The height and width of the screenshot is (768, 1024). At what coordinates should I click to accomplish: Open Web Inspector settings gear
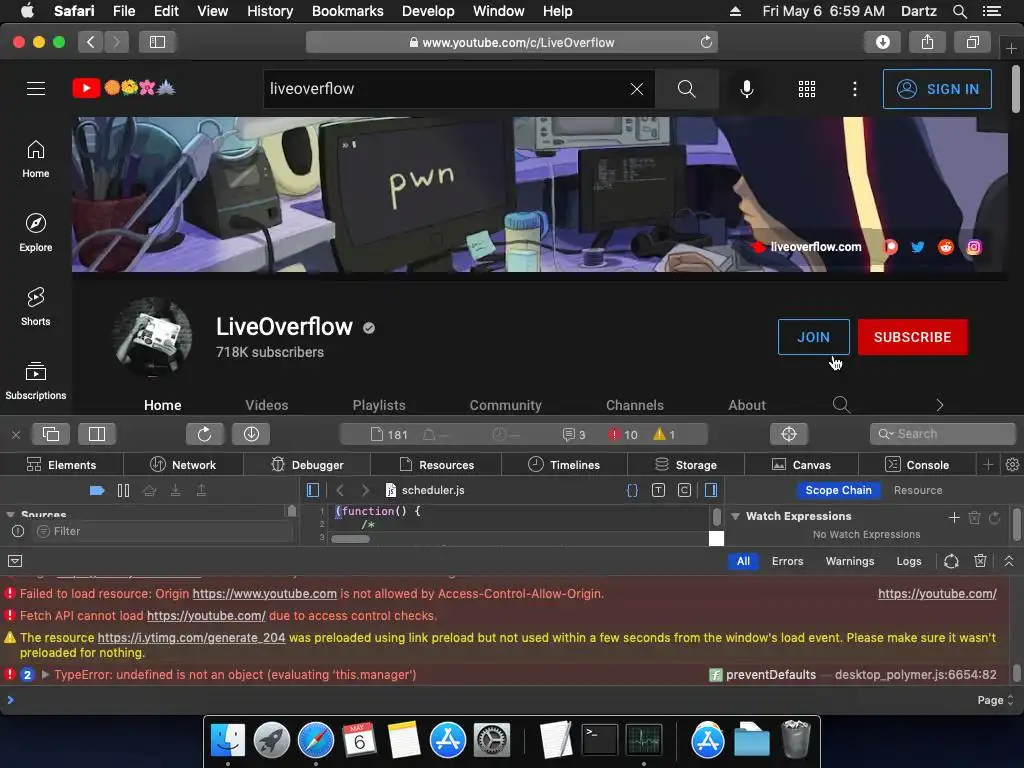coord(1012,464)
